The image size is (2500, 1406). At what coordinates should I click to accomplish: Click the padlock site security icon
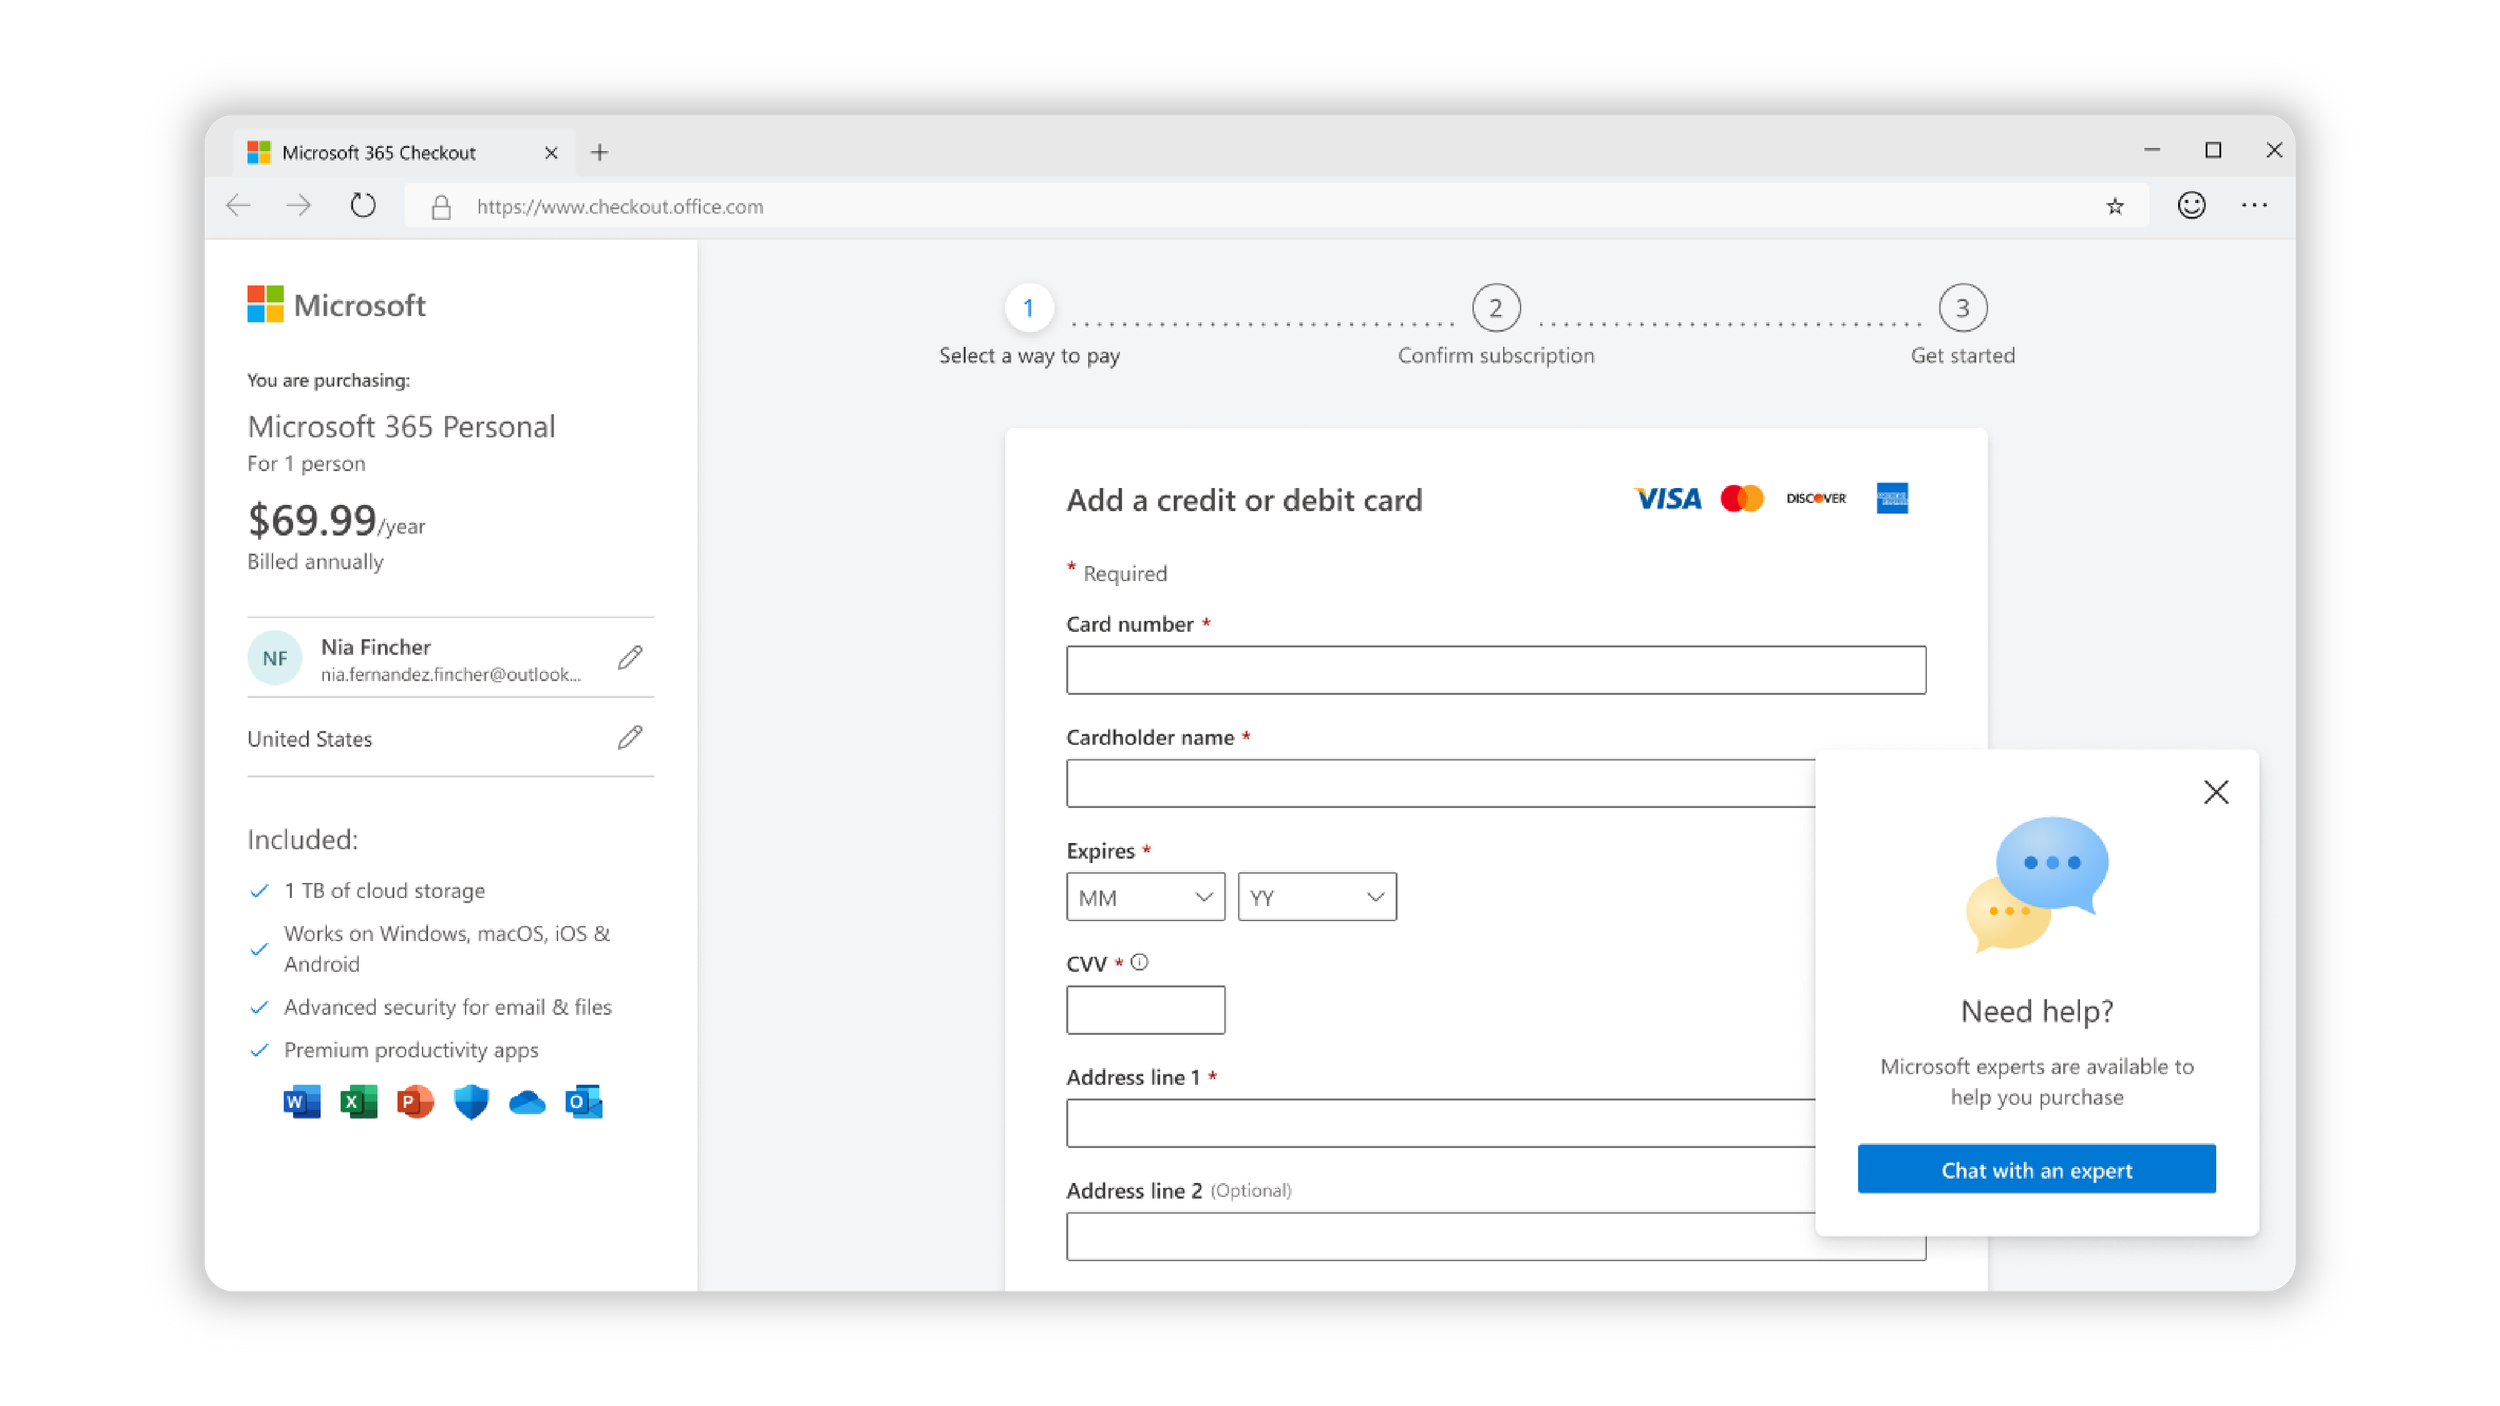[441, 207]
